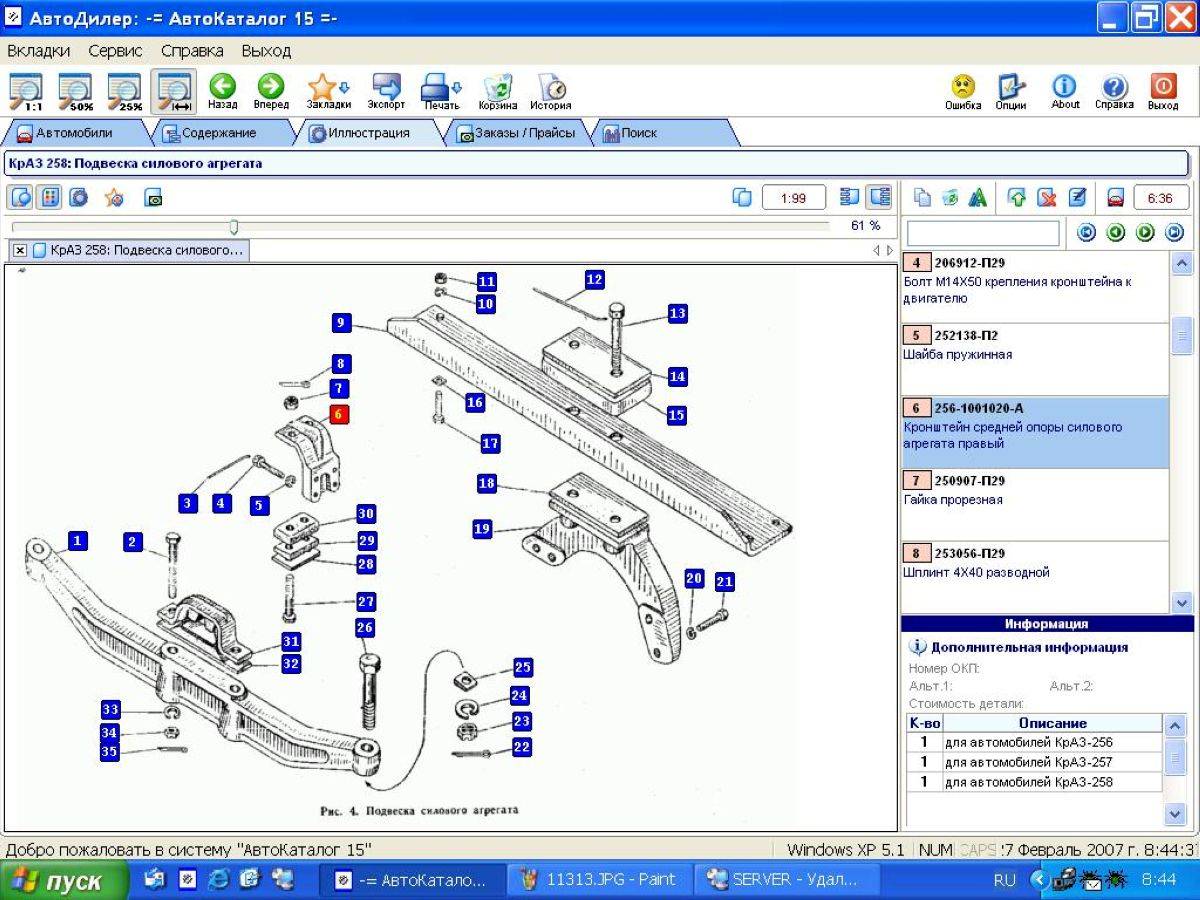Click the Windows пуск Start button
1200x900 pixels.
tap(63, 880)
